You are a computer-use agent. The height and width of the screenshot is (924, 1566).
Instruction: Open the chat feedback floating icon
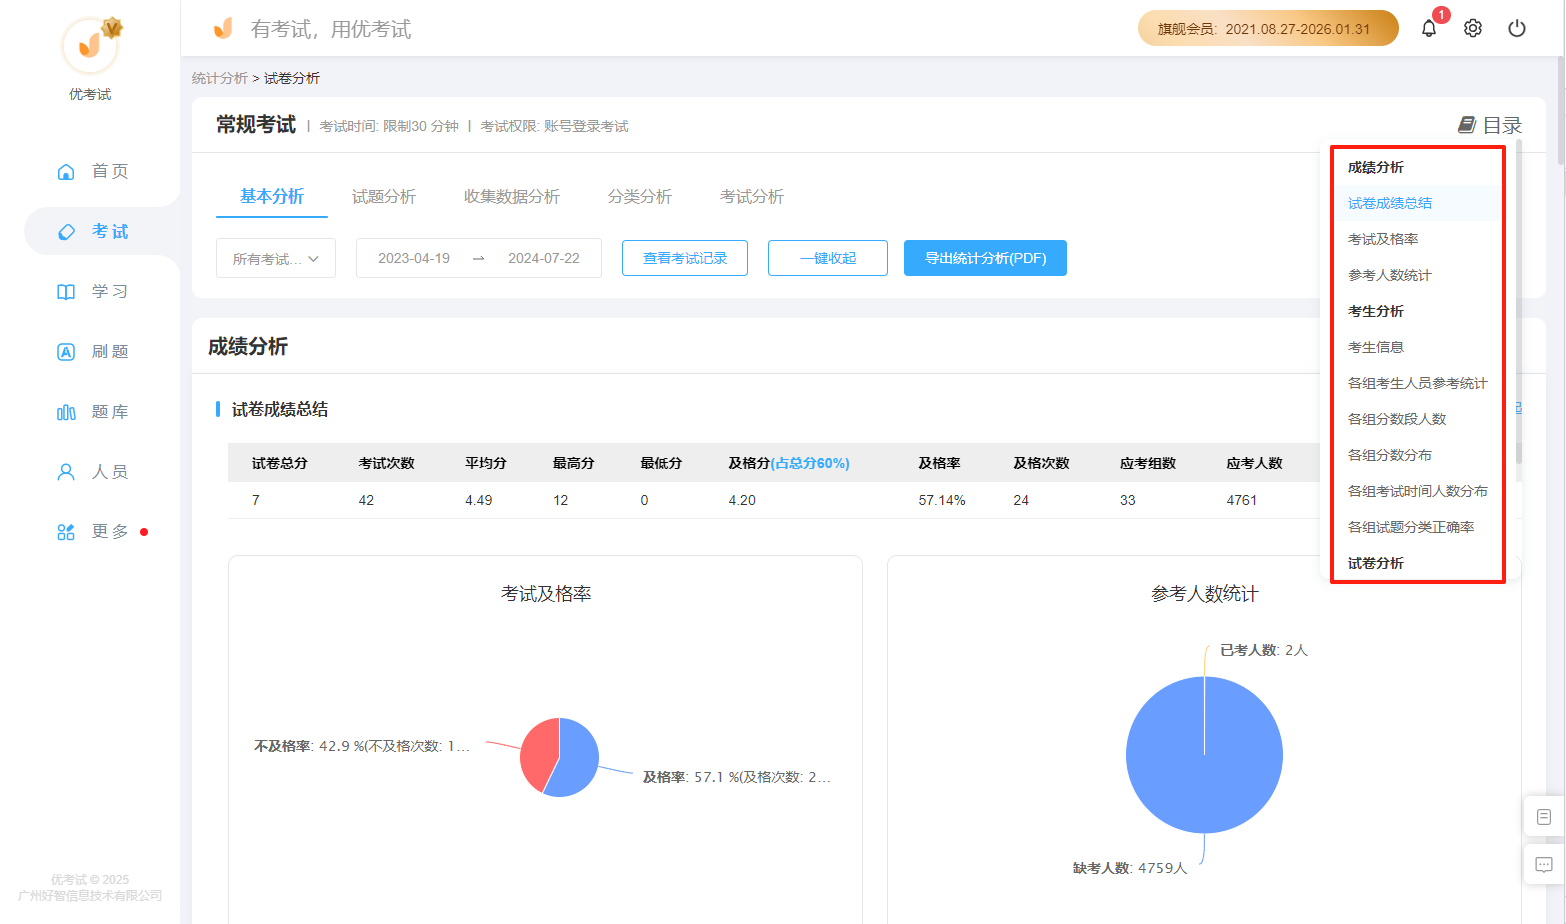(1544, 865)
